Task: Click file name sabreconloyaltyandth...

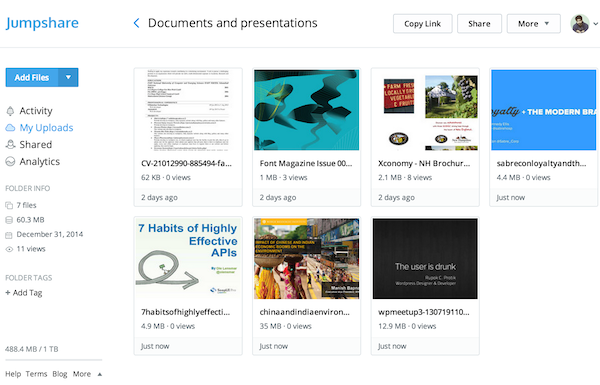Action: coord(541,163)
